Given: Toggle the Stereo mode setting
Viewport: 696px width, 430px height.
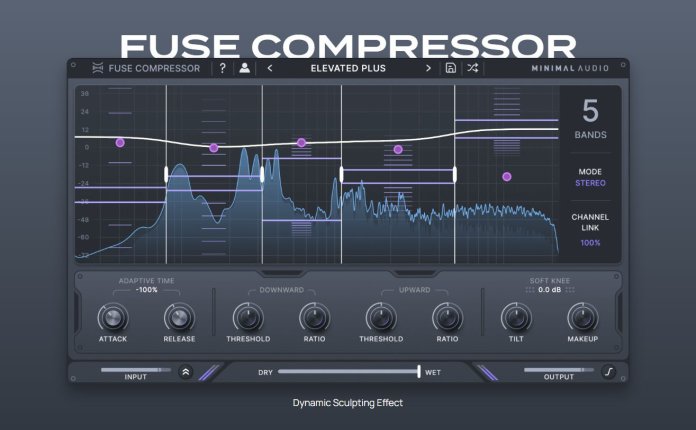Looking at the screenshot, I should coord(590,183).
